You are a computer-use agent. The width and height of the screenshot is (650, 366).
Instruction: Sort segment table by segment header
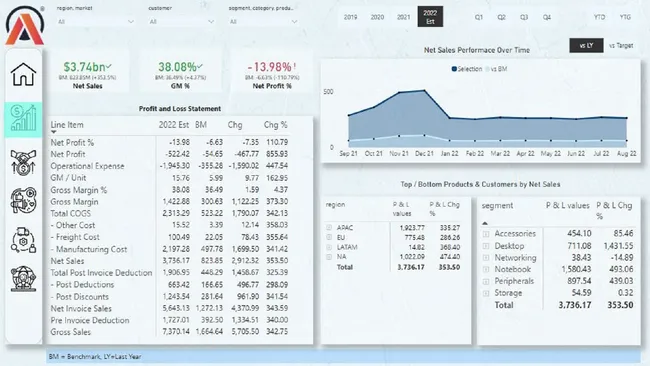point(497,206)
